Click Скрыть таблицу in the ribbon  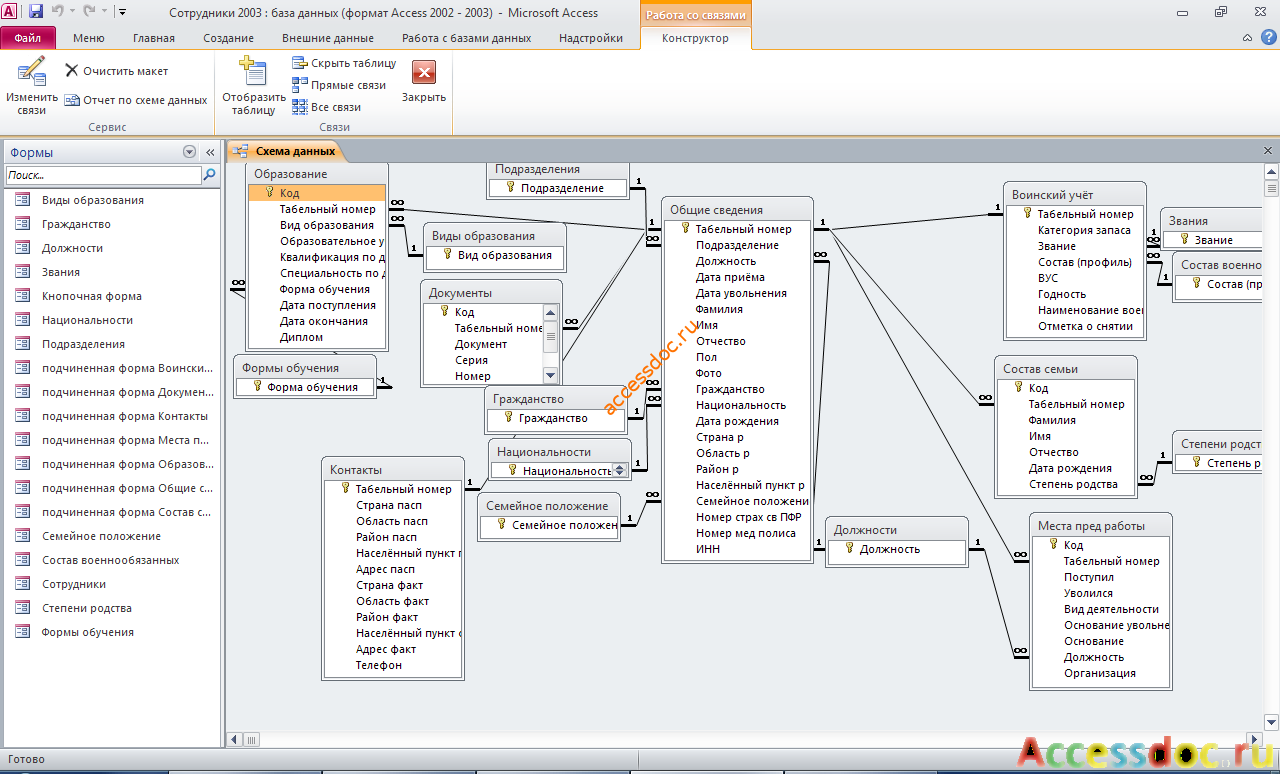click(344, 63)
